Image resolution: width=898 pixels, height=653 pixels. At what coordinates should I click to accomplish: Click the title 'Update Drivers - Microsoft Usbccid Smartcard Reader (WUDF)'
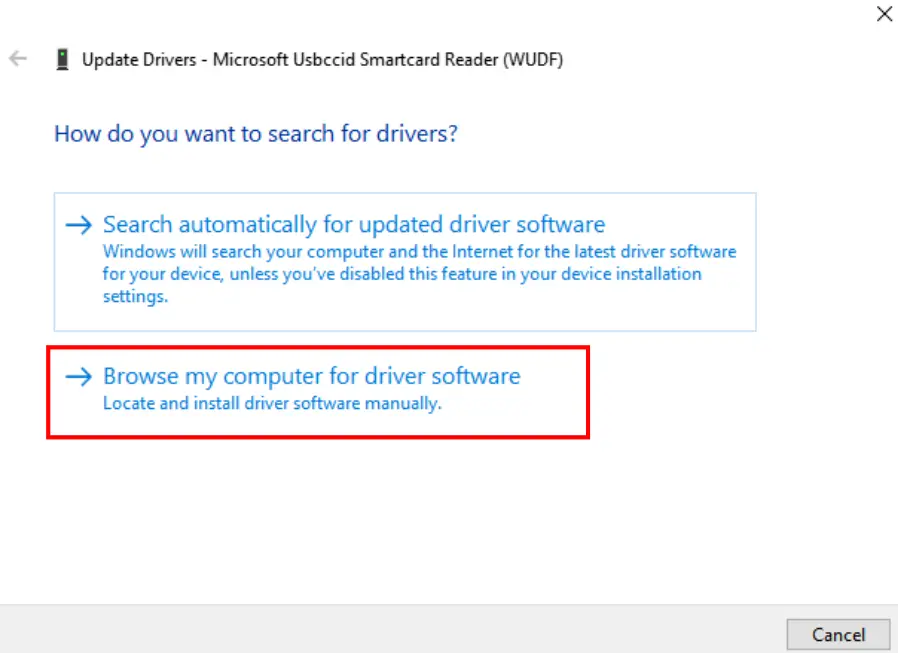tap(322, 60)
